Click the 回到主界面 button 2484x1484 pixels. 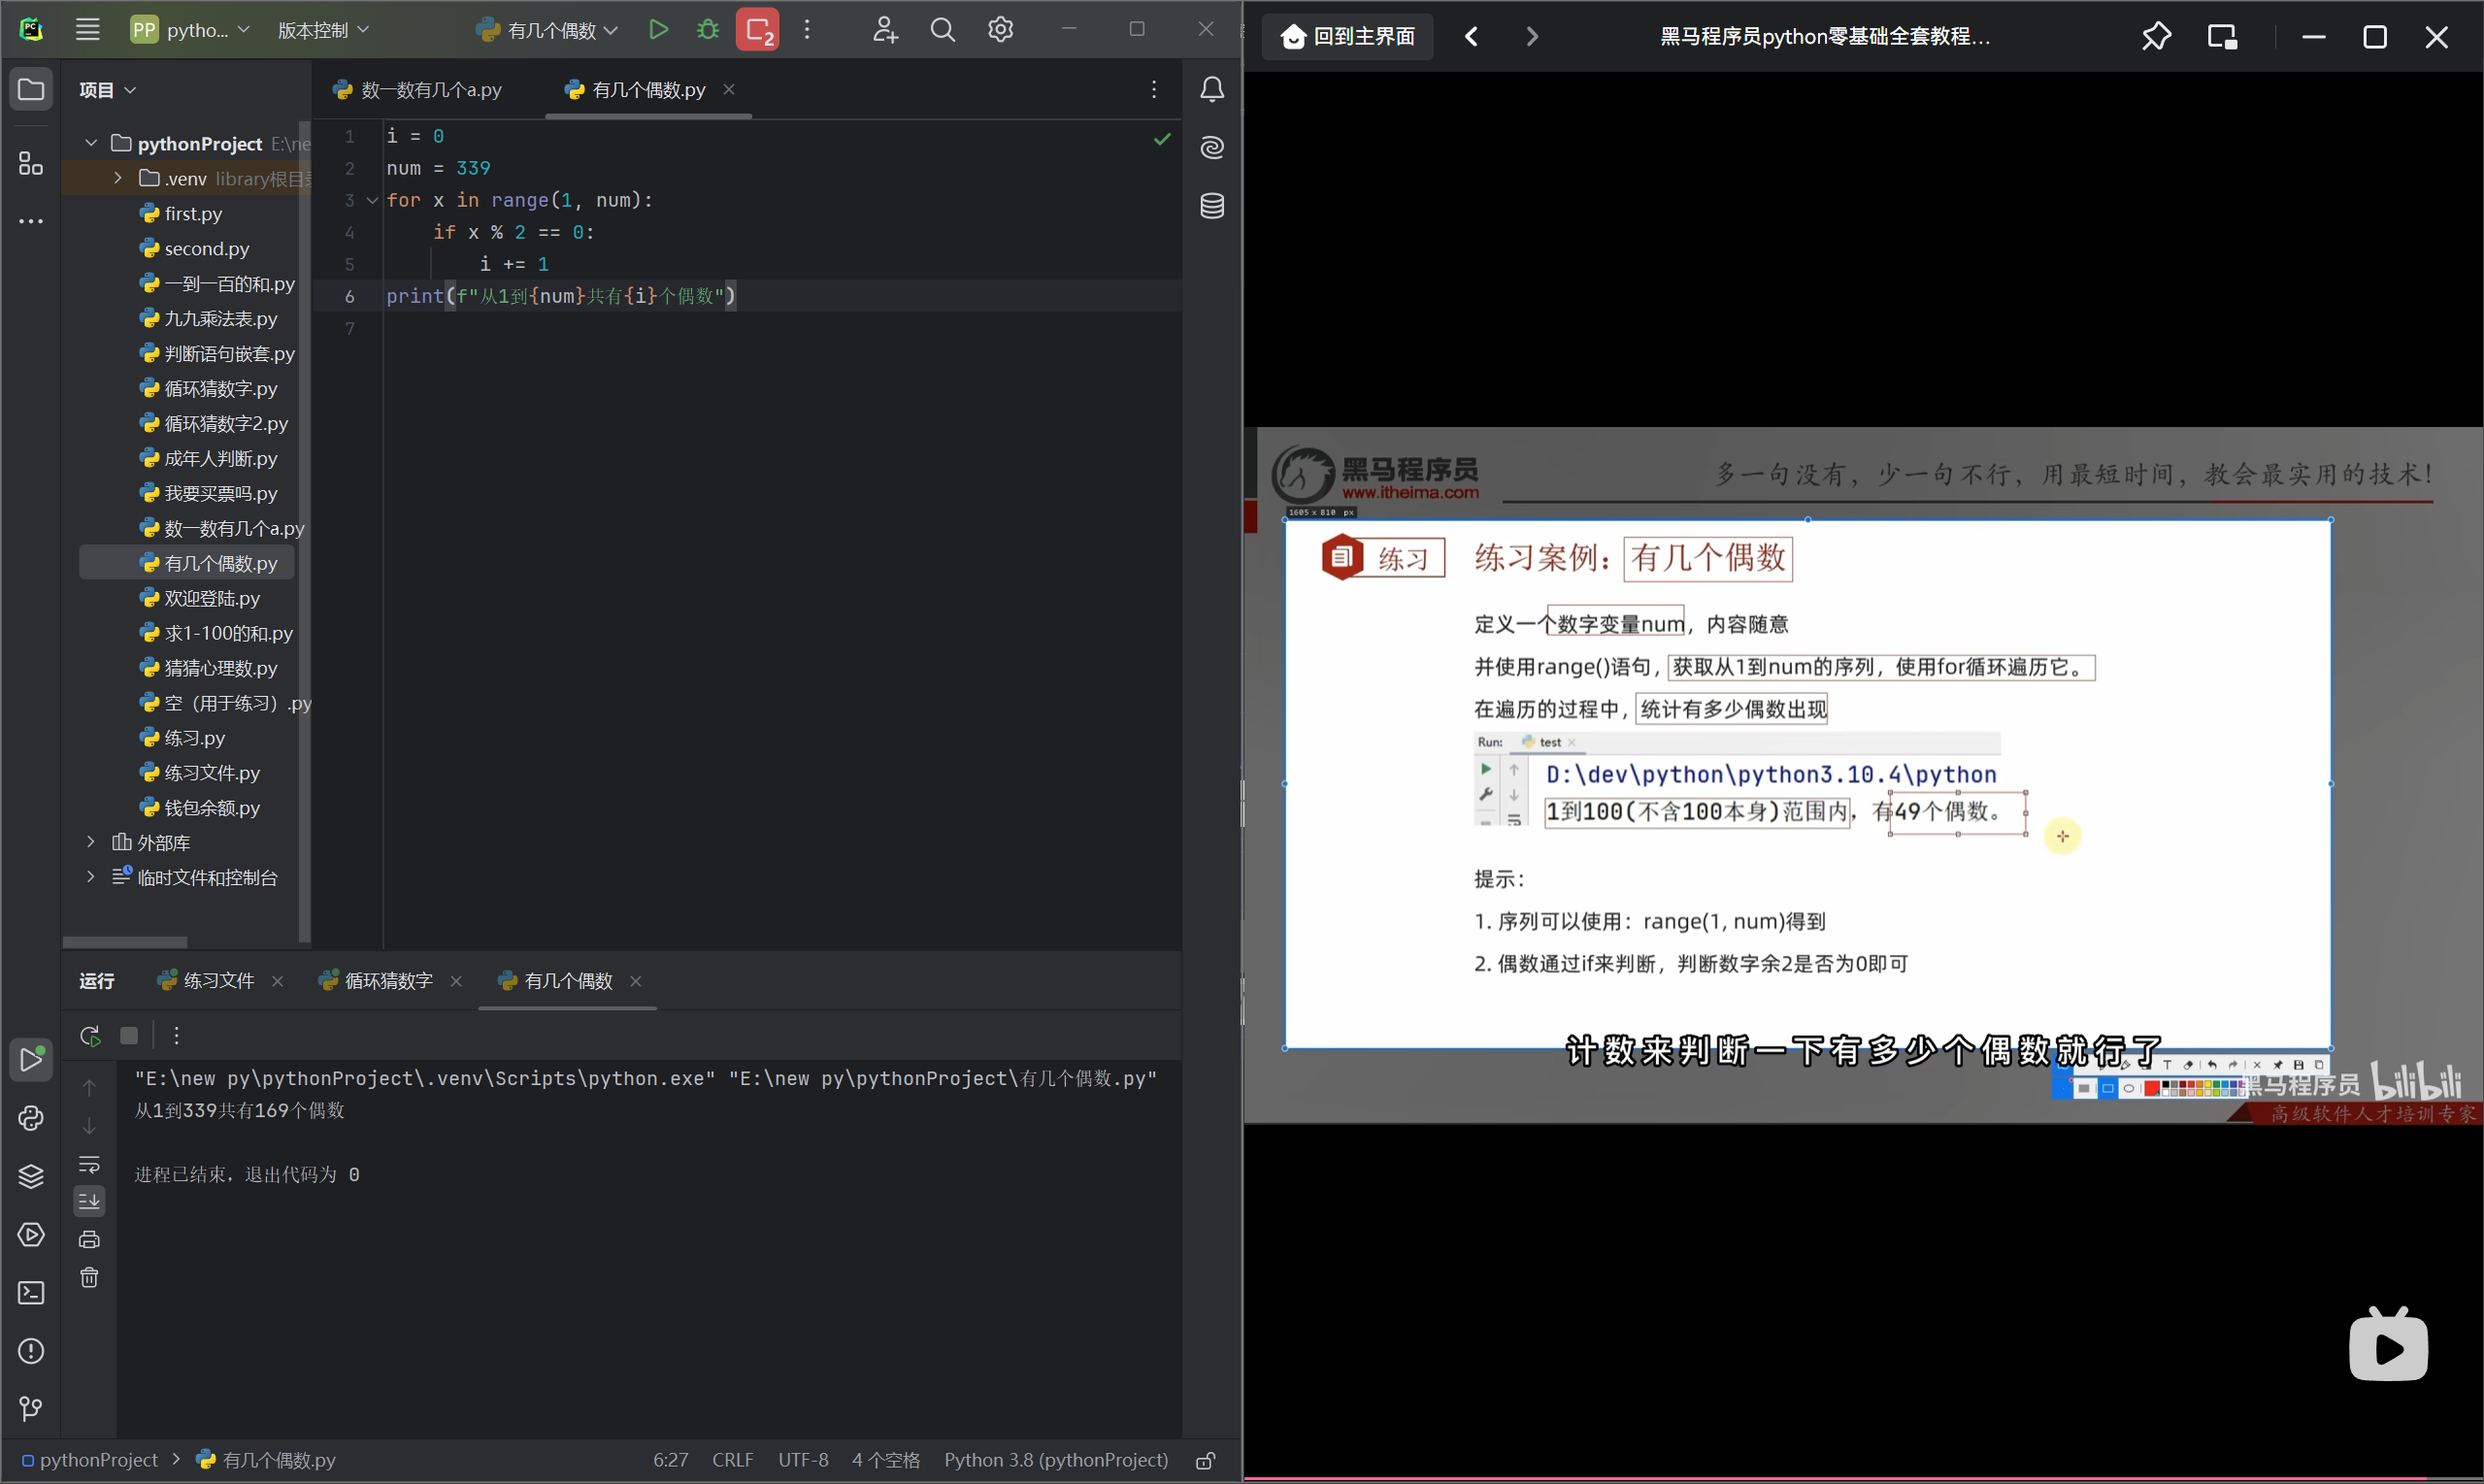pyautogui.click(x=1348, y=37)
